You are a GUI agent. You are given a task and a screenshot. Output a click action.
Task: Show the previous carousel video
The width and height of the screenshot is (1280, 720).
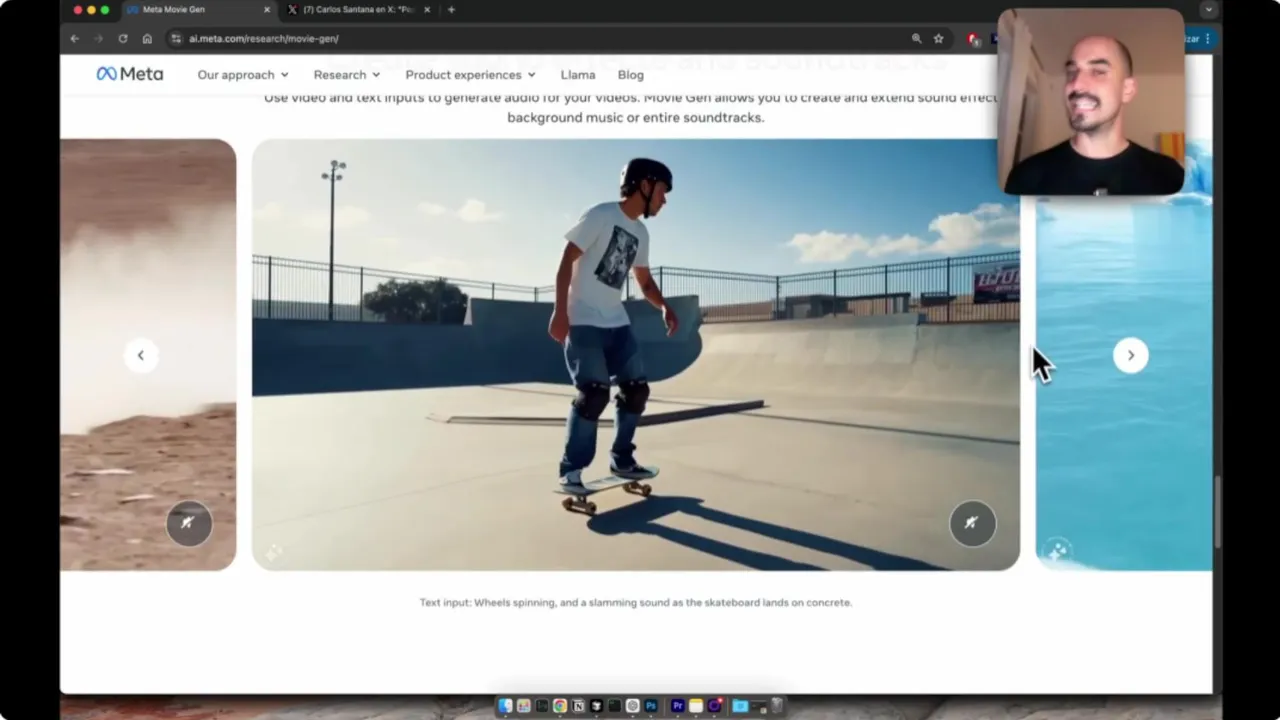[141, 355]
